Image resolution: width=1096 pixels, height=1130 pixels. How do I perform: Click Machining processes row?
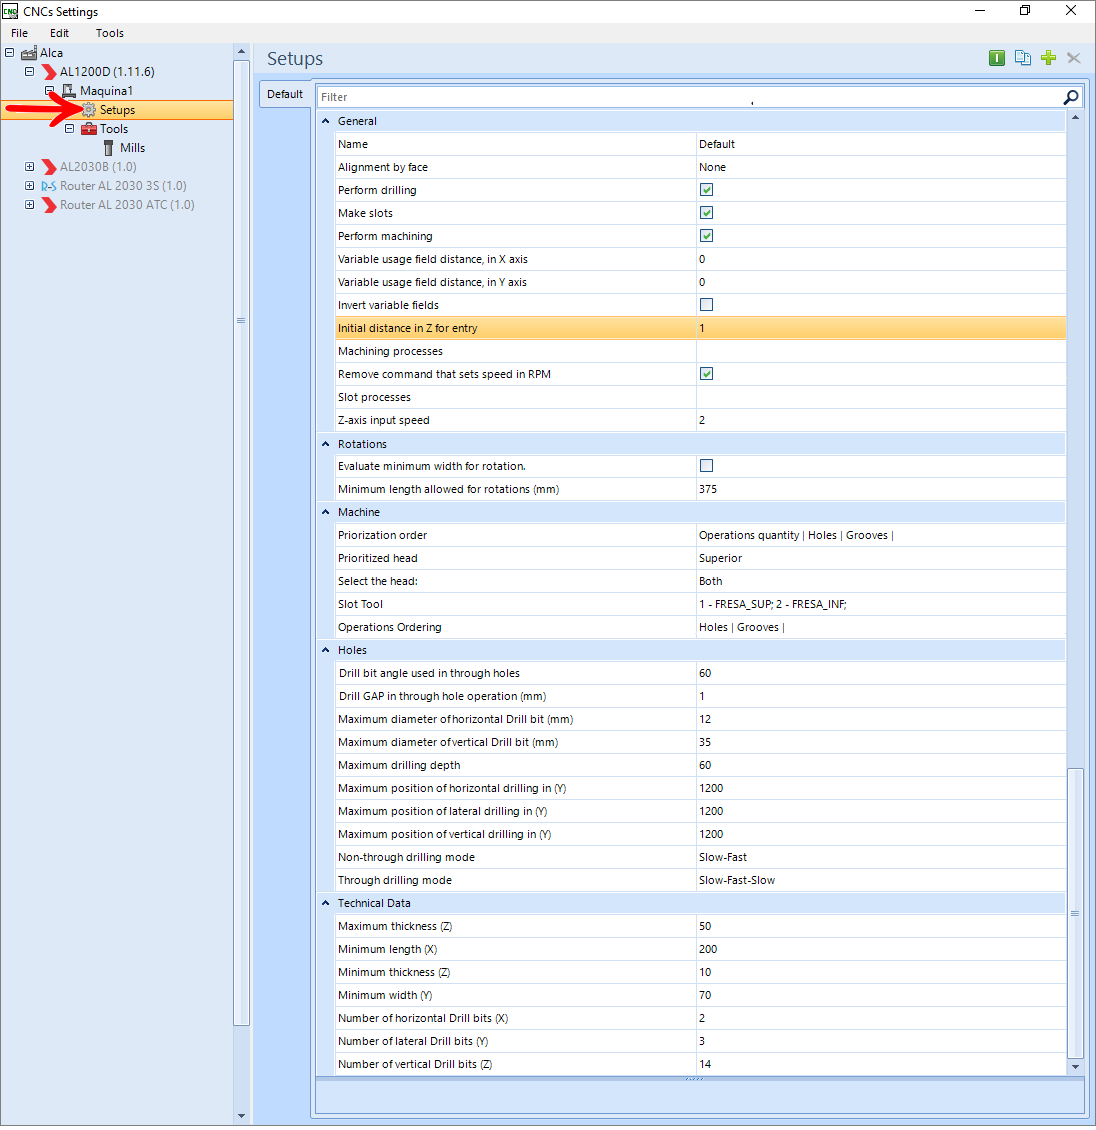pyautogui.click(x=701, y=351)
